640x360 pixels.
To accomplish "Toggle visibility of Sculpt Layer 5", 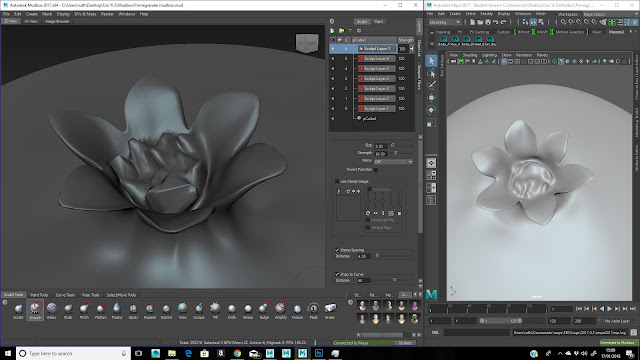I will tap(333, 69).
